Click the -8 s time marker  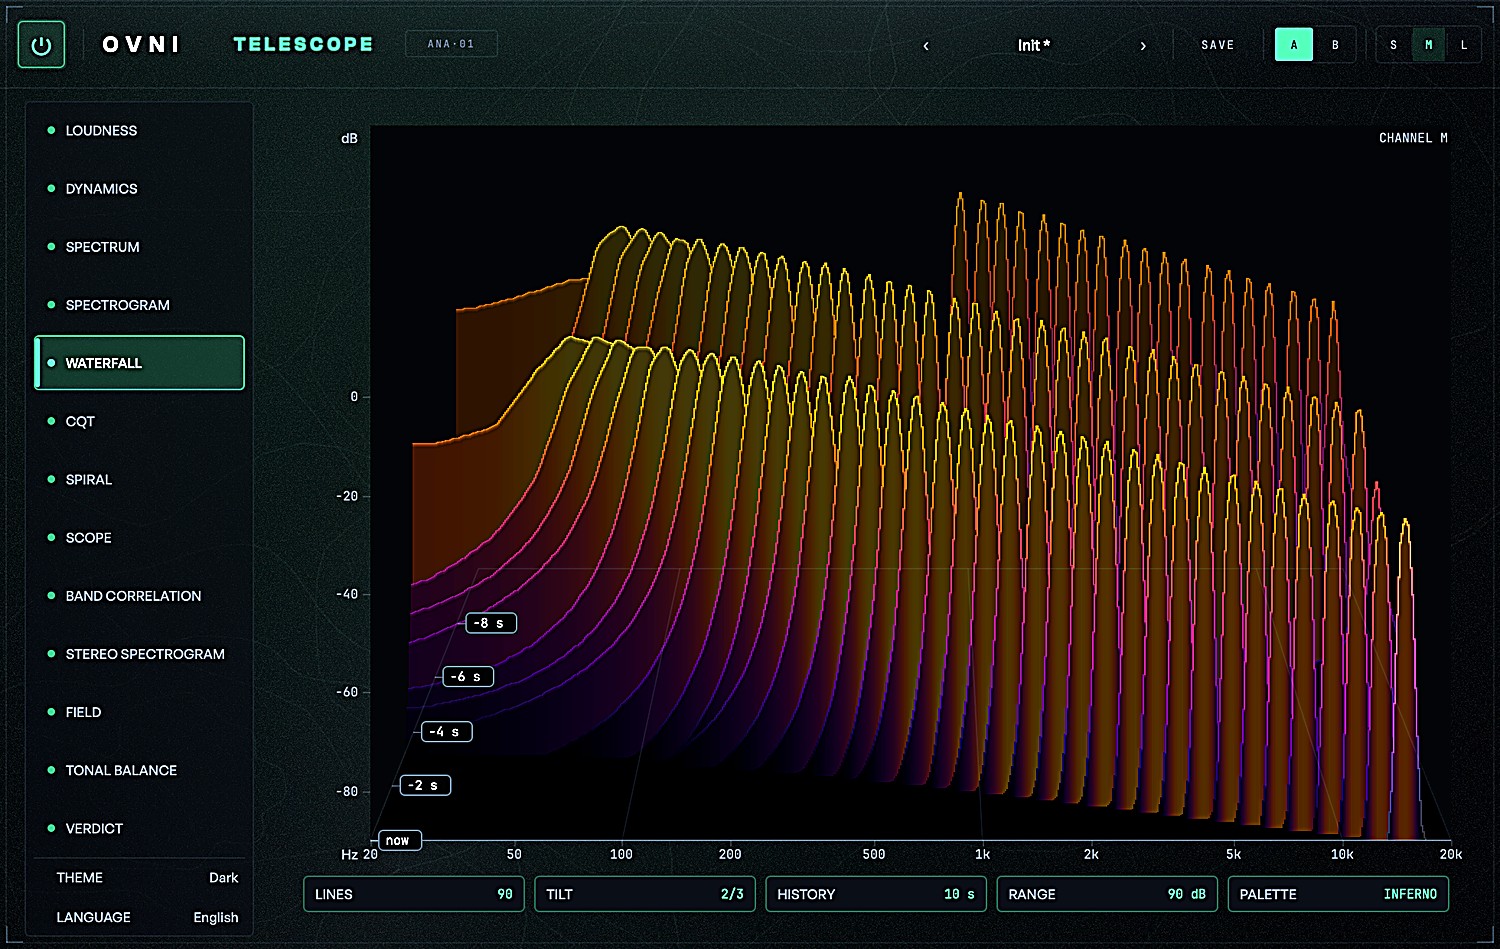(x=490, y=623)
